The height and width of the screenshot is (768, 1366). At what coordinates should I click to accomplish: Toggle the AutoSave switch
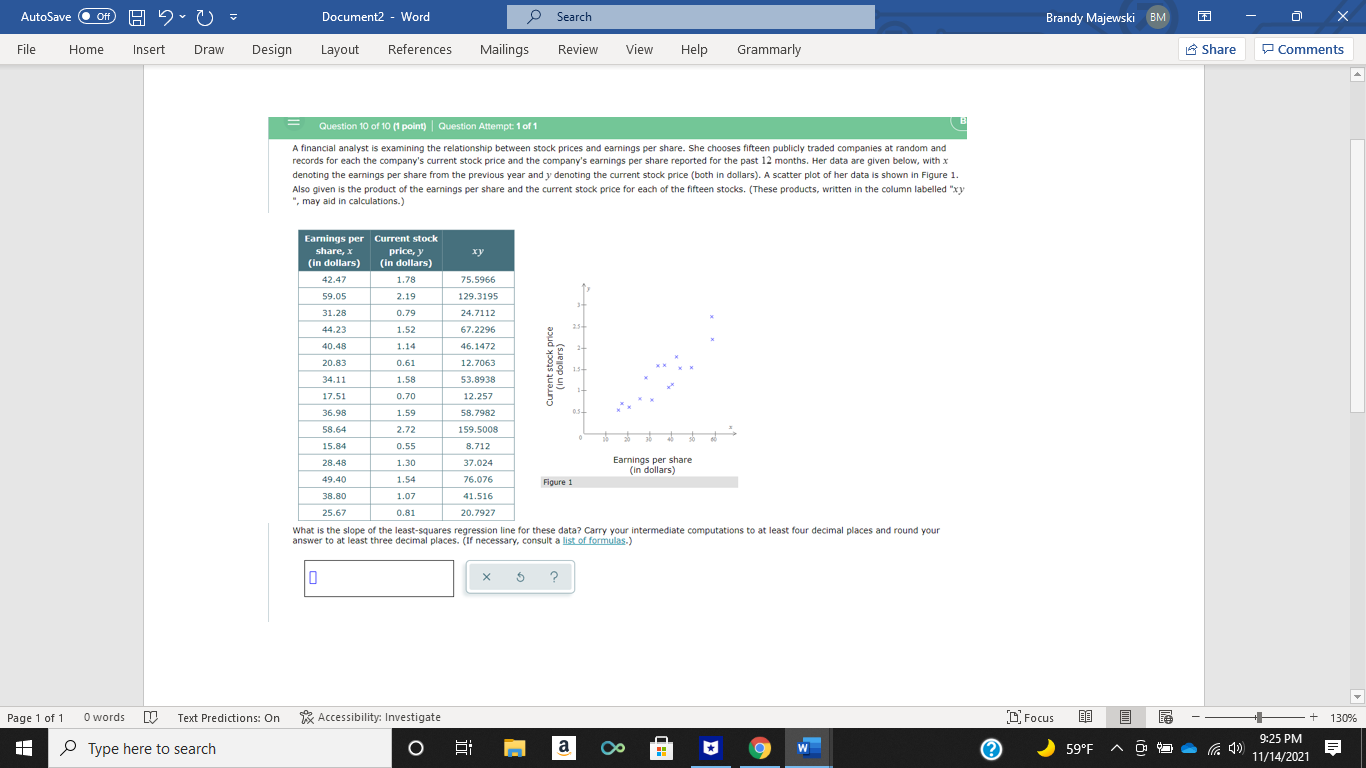[97, 17]
